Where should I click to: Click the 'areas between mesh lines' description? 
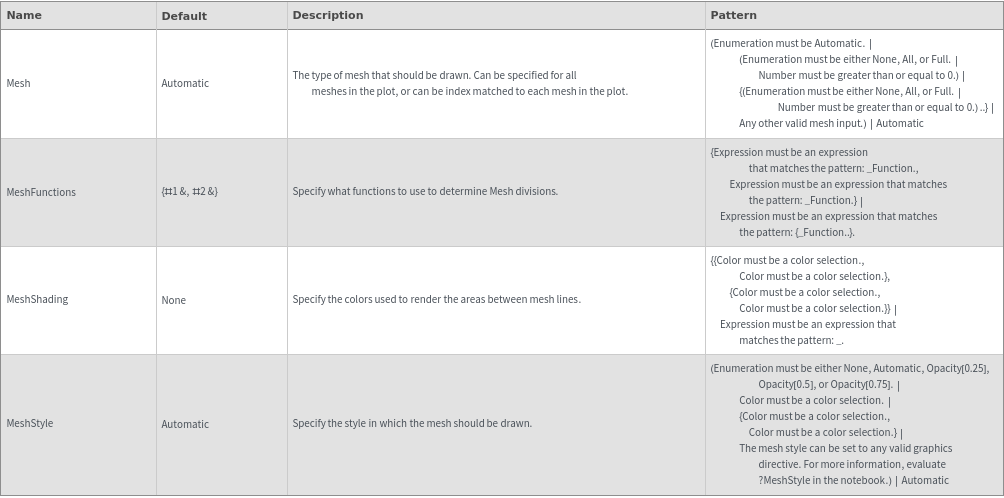click(436, 299)
